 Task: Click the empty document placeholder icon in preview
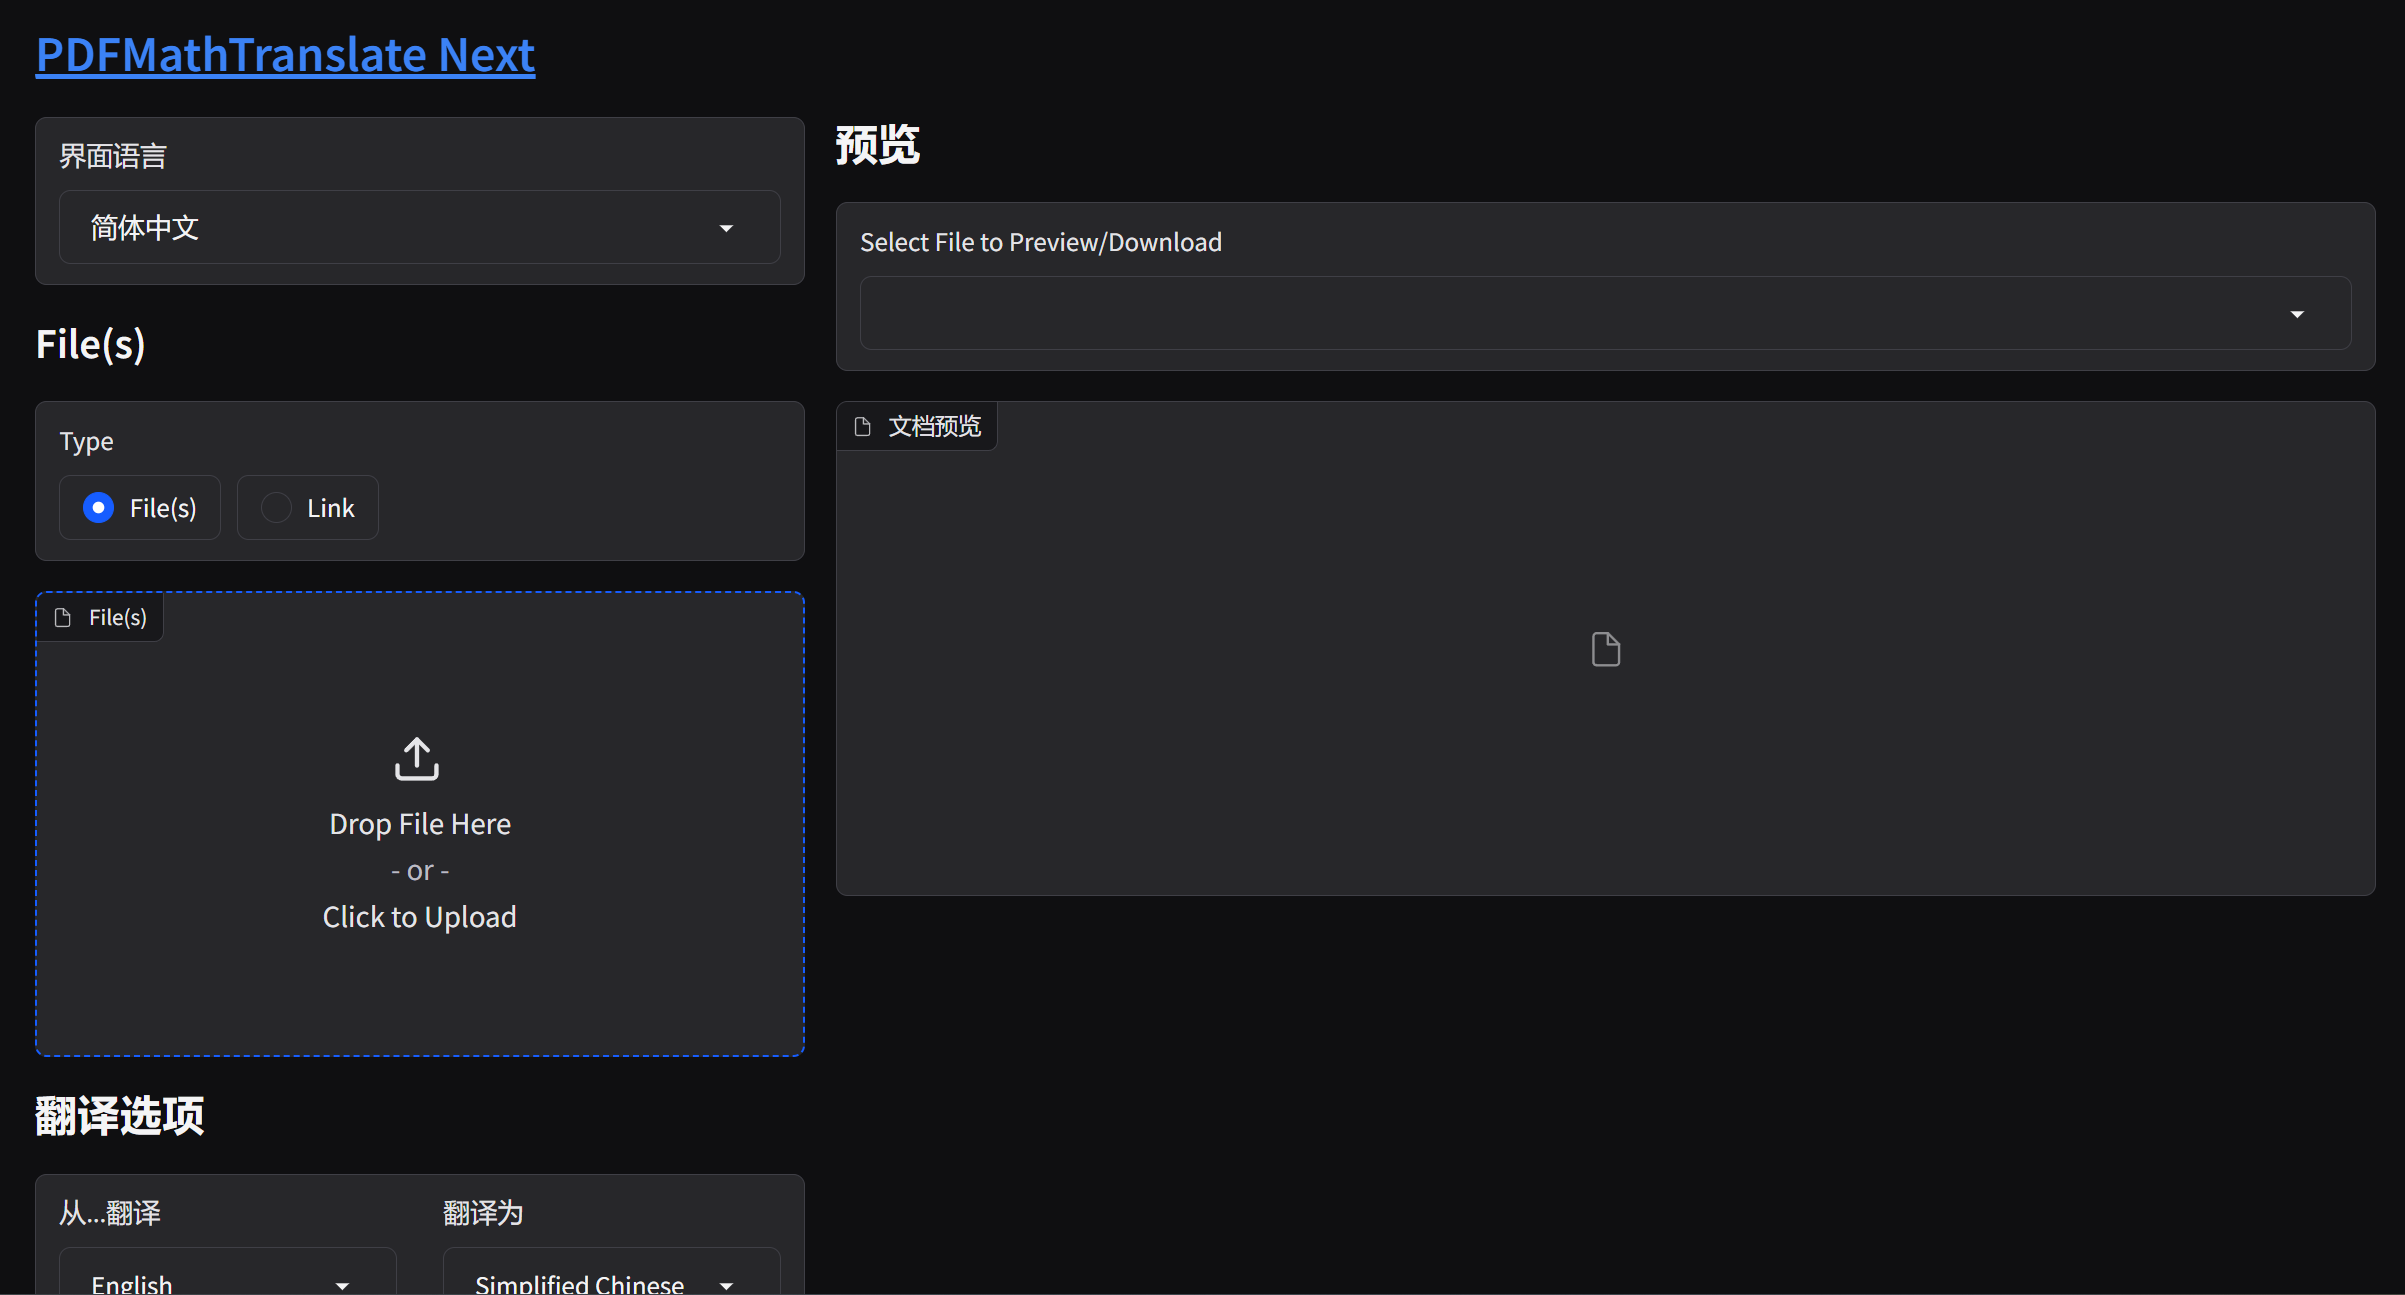click(x=1605, y=650)
